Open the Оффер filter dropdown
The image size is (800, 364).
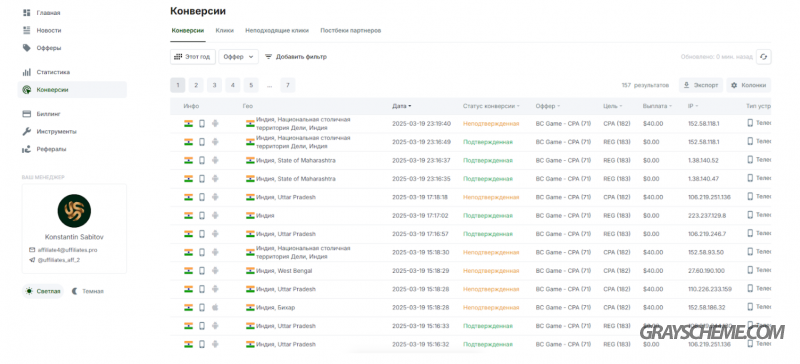[238, 57]
